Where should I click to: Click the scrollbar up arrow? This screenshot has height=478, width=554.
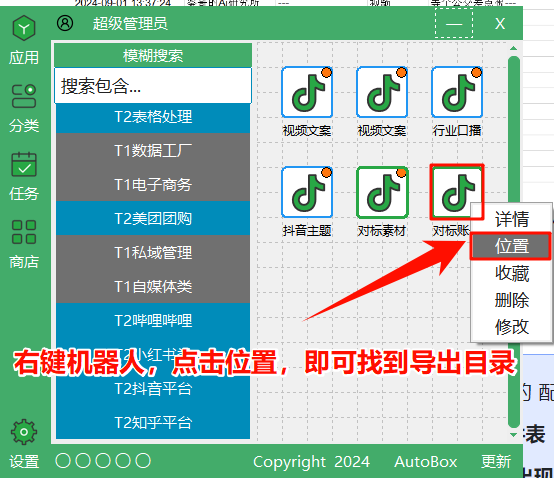513,48
